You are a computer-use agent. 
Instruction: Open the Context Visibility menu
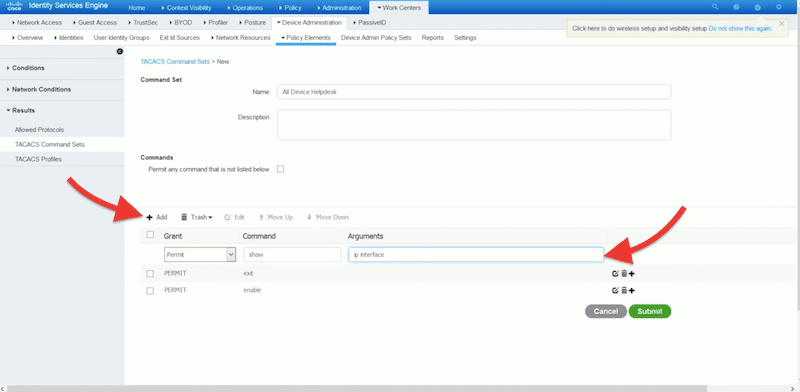186,8
